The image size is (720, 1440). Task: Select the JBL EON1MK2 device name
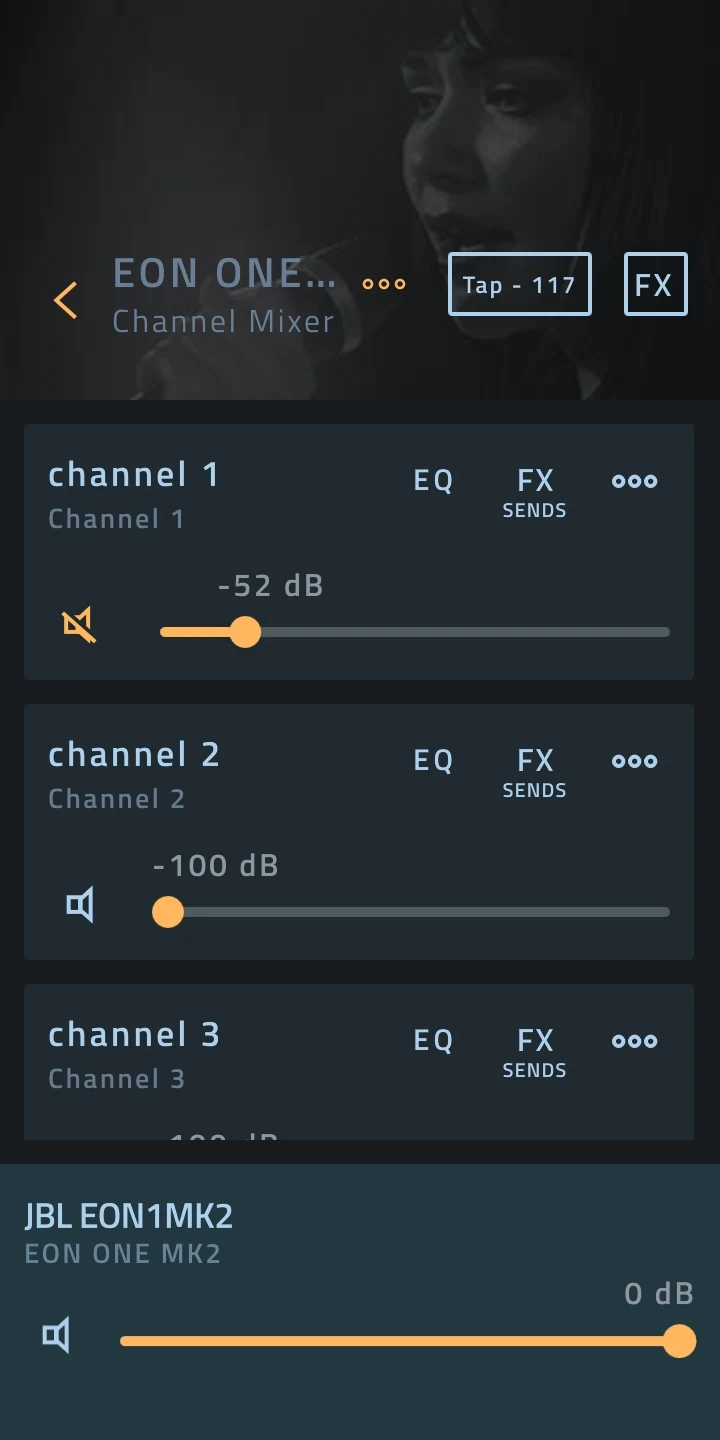tap(128, 1216)
